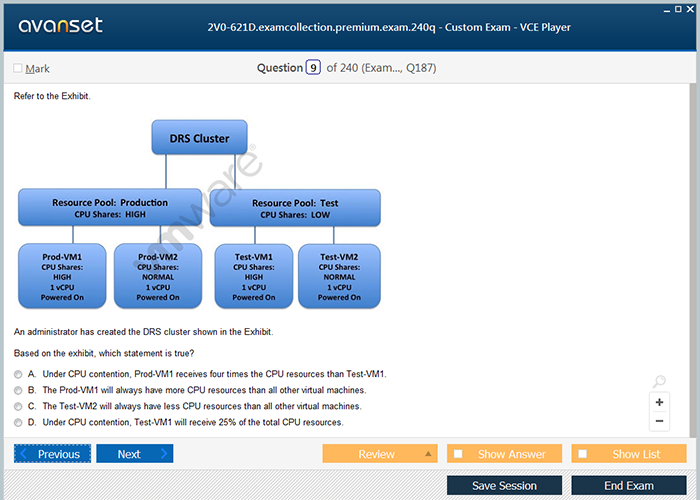
Task: Zoom out with the minus icon
Action: coord(659,421)
